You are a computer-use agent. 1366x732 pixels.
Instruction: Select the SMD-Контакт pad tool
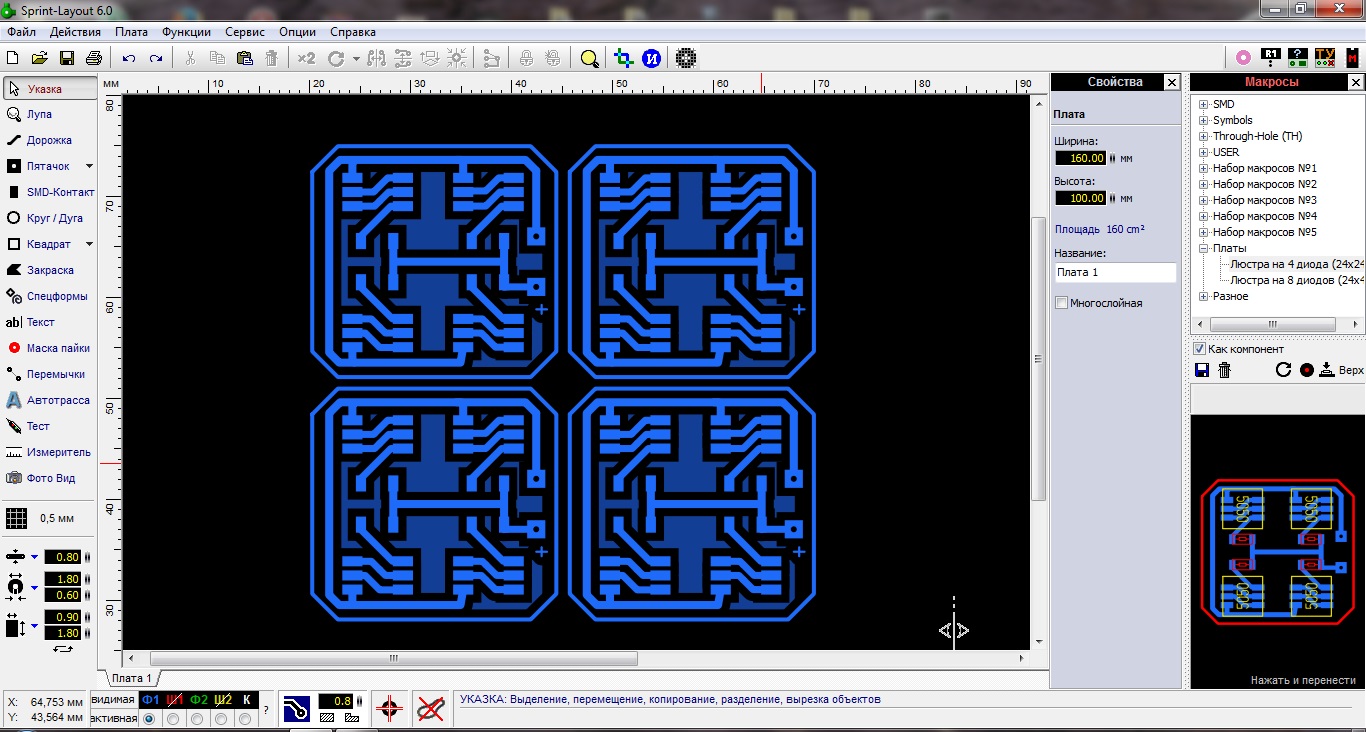click(58, 192)
